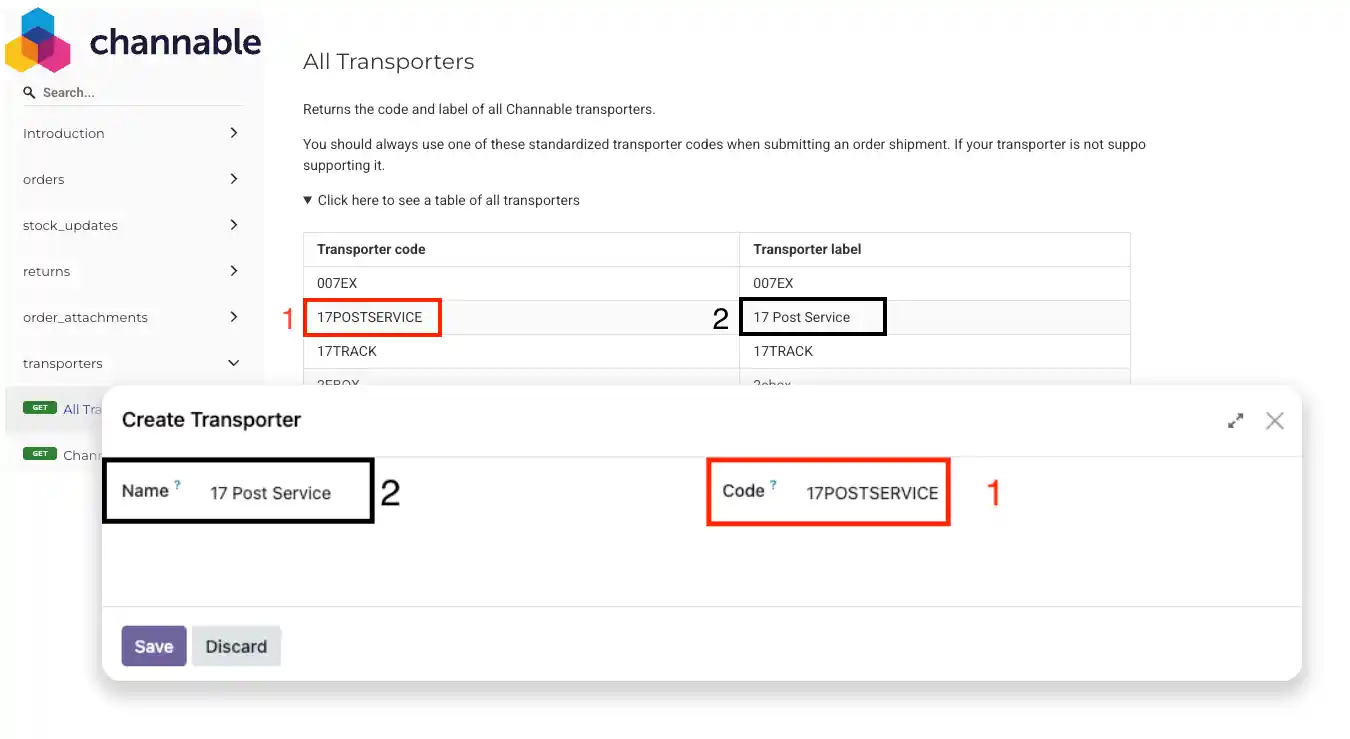This screenshot has width=1350, height=739.
Task: Click the second GET badge in the sidebar
Action: pos(39,453)
